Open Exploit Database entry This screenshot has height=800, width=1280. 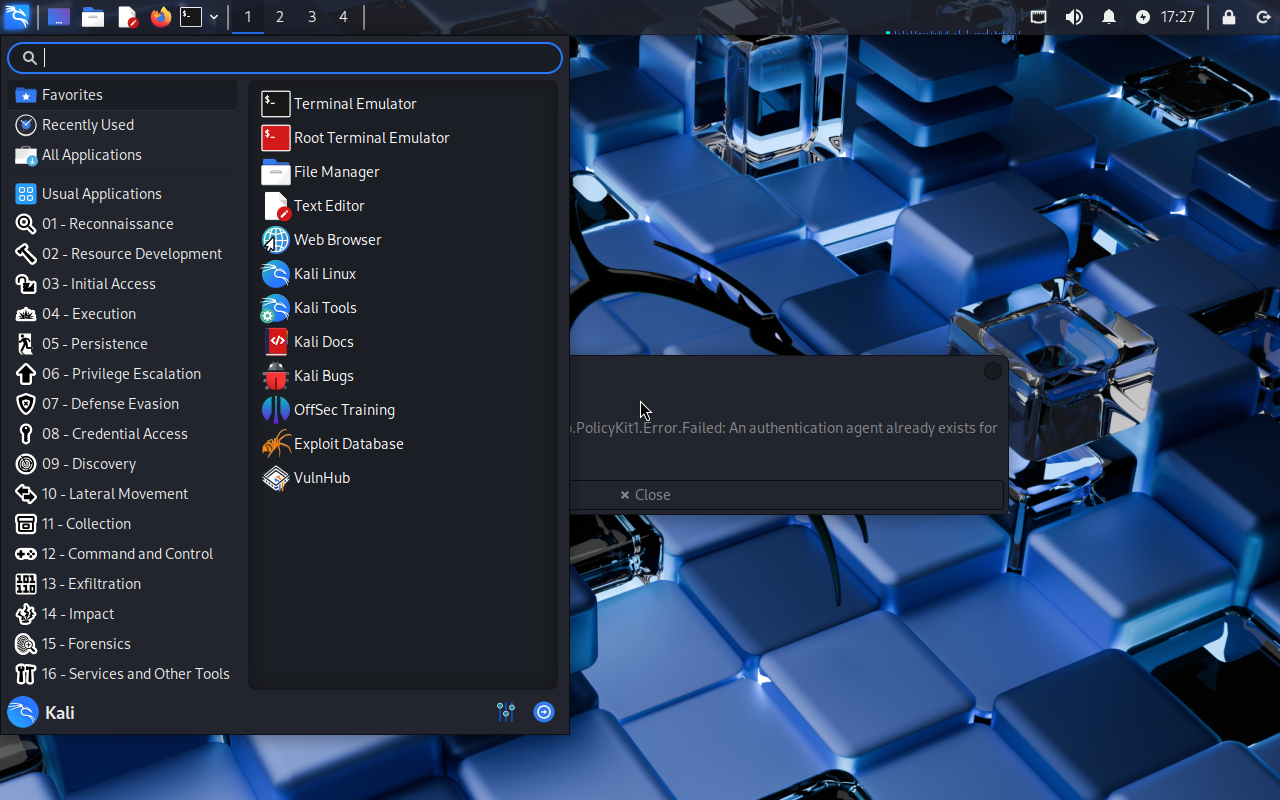pos(402,444)
